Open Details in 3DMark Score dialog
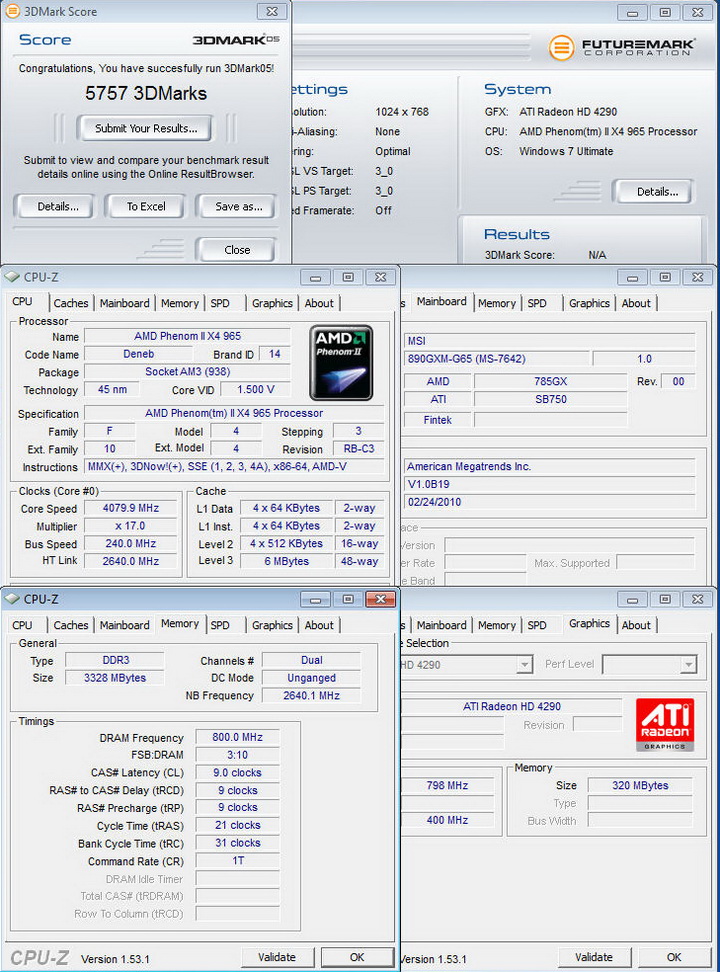Image resolution: width=720 pixels, height=972 pixels. coord(58,206)
